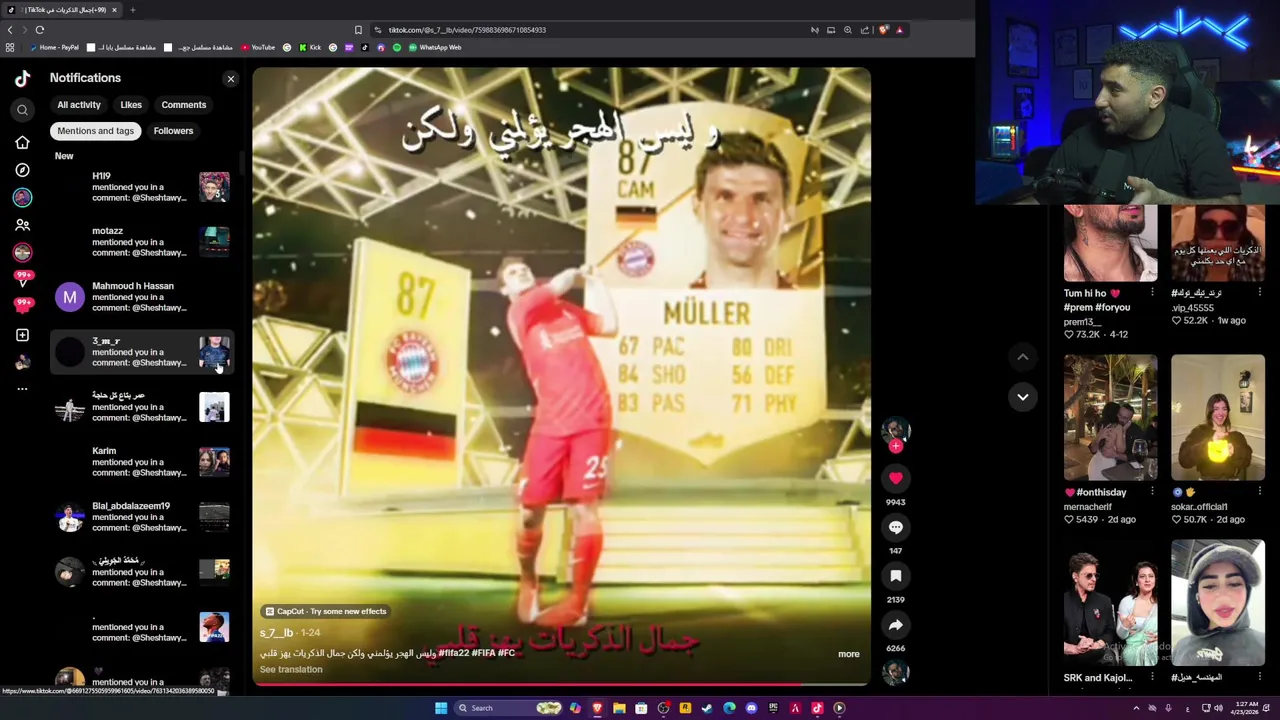This screenshot has width=1280, height=720.
Task: Go to next video with down chevron
Action: (1022, 397)
